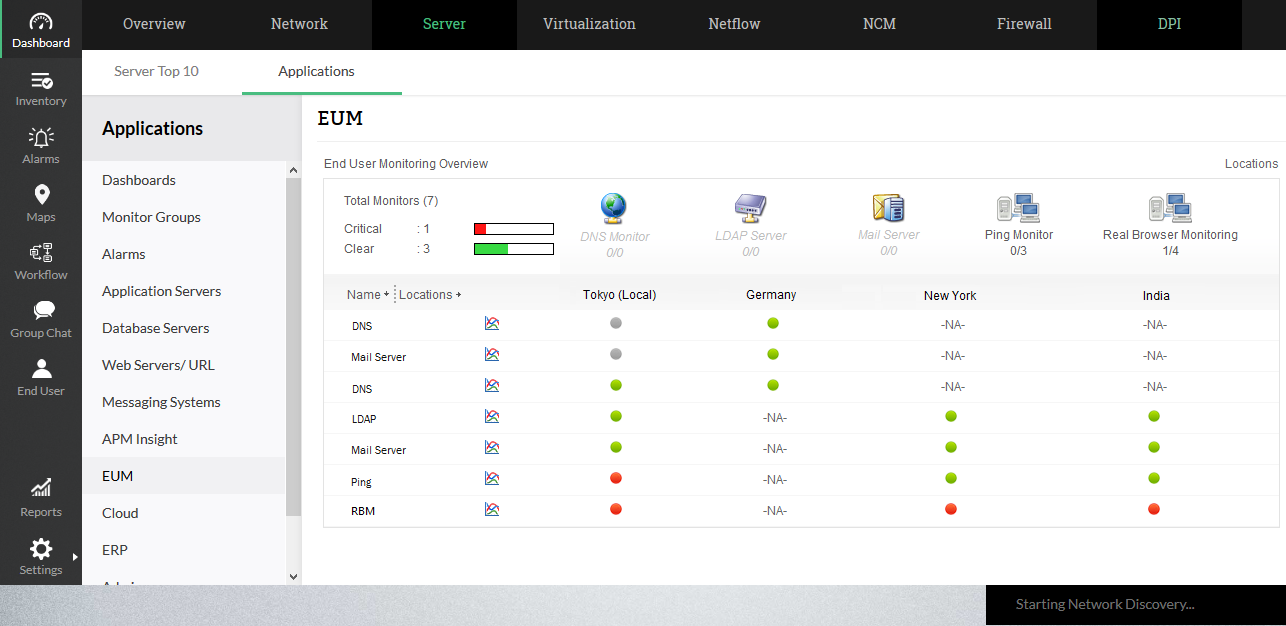Click the LDAP Server icon
This screenshot has width=1286, height=626.
[x=750, y=208]
